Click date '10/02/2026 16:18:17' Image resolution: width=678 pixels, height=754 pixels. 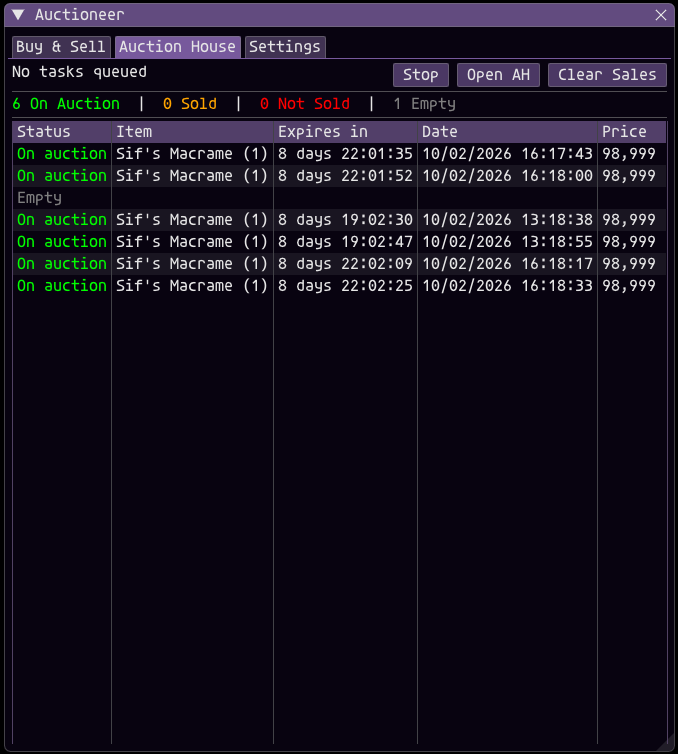coord(507,264)
